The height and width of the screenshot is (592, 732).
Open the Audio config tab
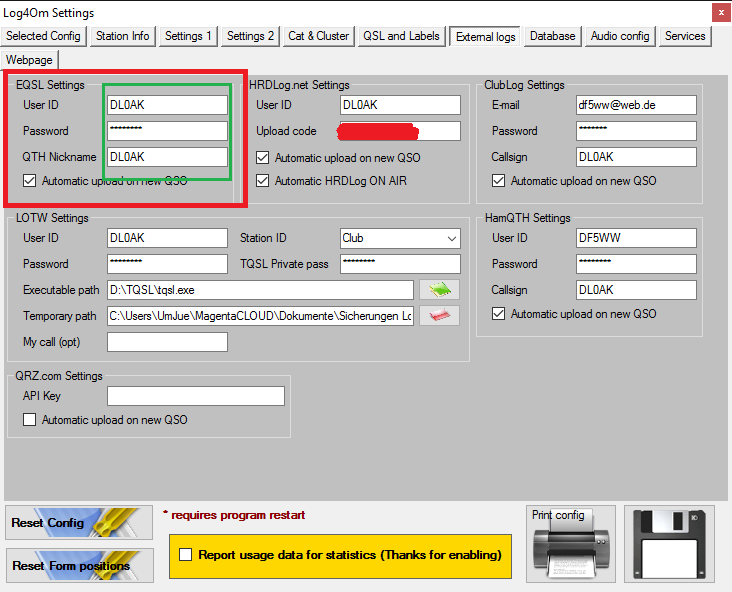click(620, 36)
